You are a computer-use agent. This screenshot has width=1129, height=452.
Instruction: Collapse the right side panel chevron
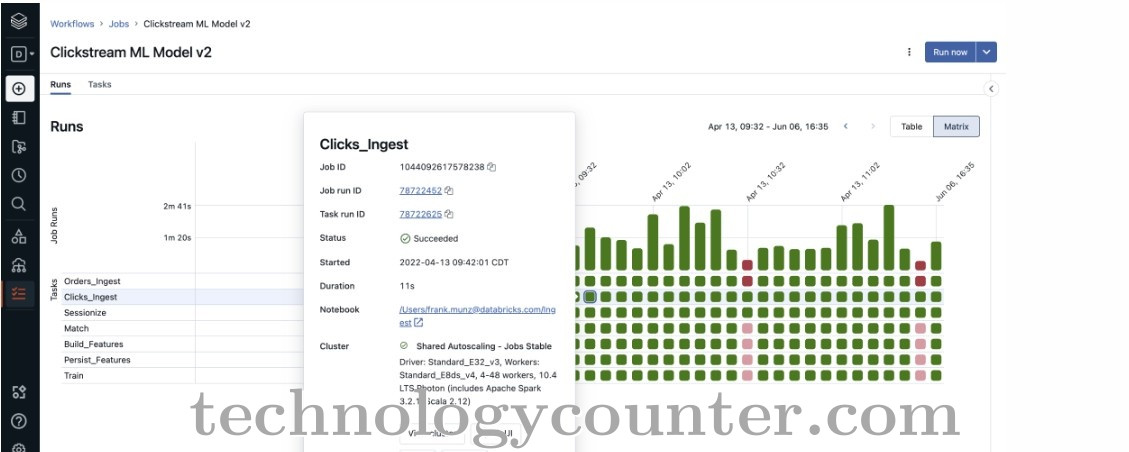991,89
